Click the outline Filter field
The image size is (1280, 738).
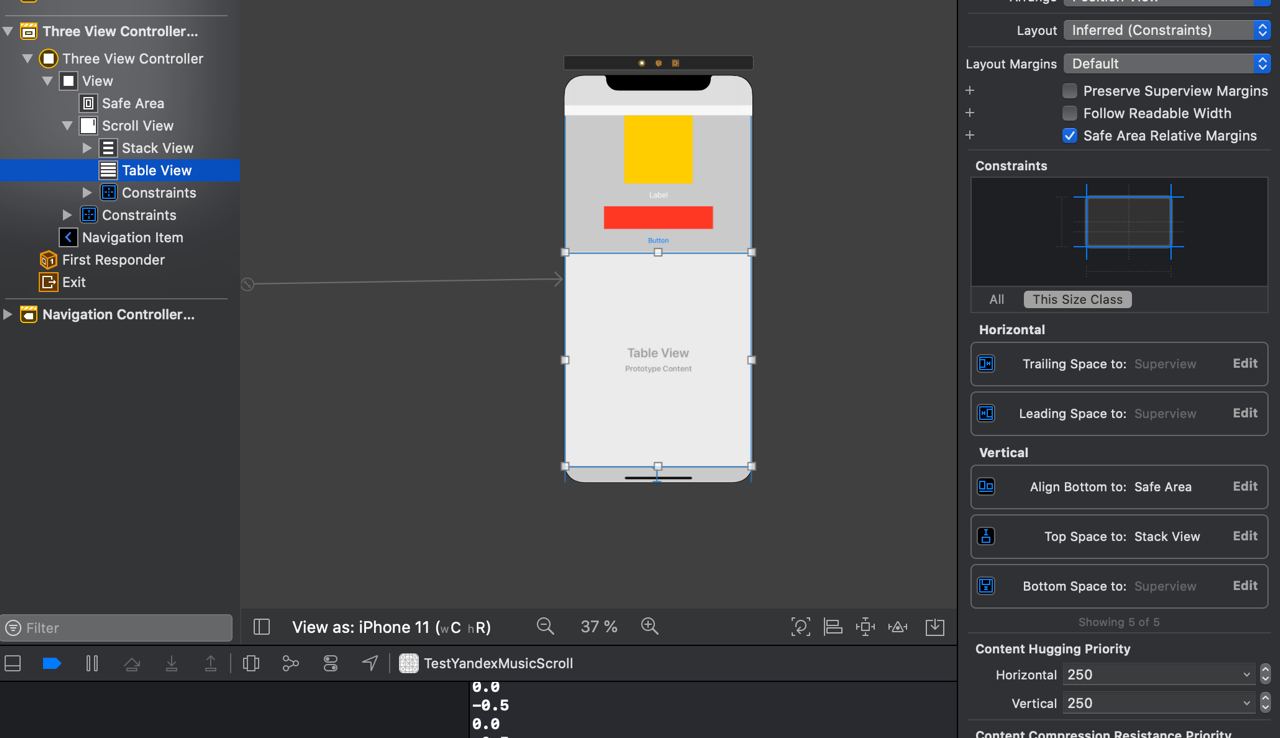117,628
